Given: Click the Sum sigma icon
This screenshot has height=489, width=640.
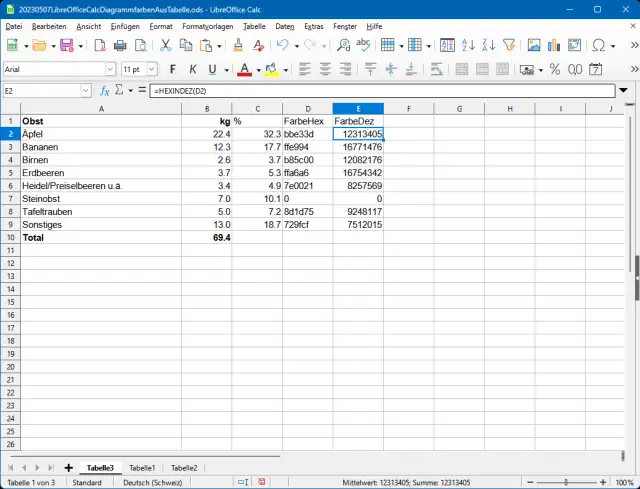Looking at the screenshot, I should click(118, 90).
